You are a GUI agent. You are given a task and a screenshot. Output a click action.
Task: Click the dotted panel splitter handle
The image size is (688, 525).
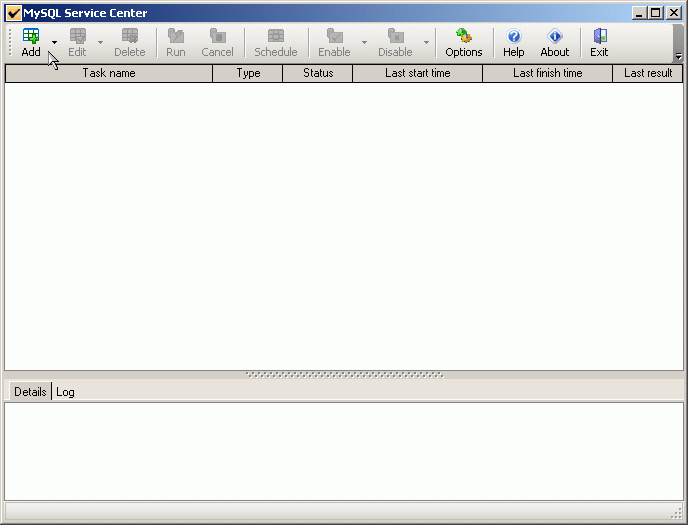344,375
